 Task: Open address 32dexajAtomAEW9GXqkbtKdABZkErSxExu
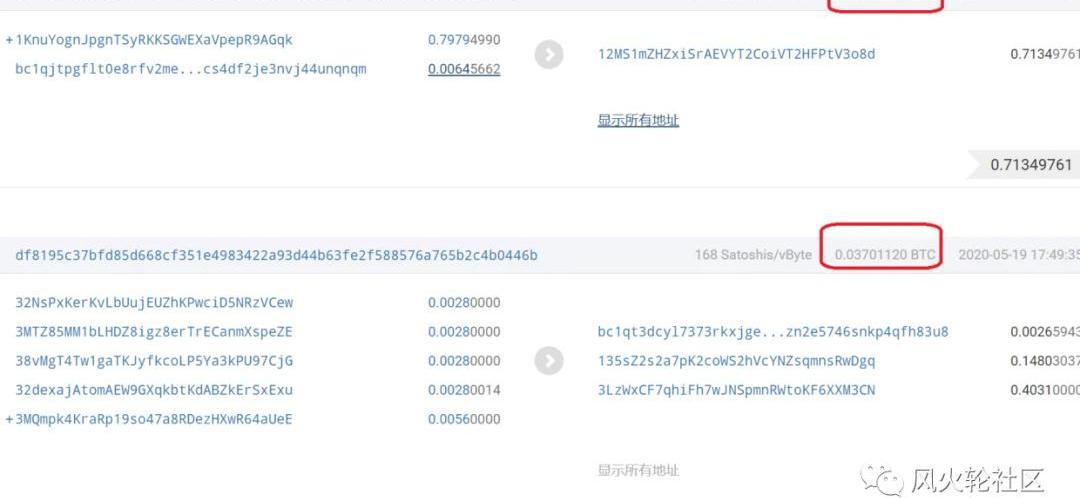pyautogui.click(x=154, y=390)
